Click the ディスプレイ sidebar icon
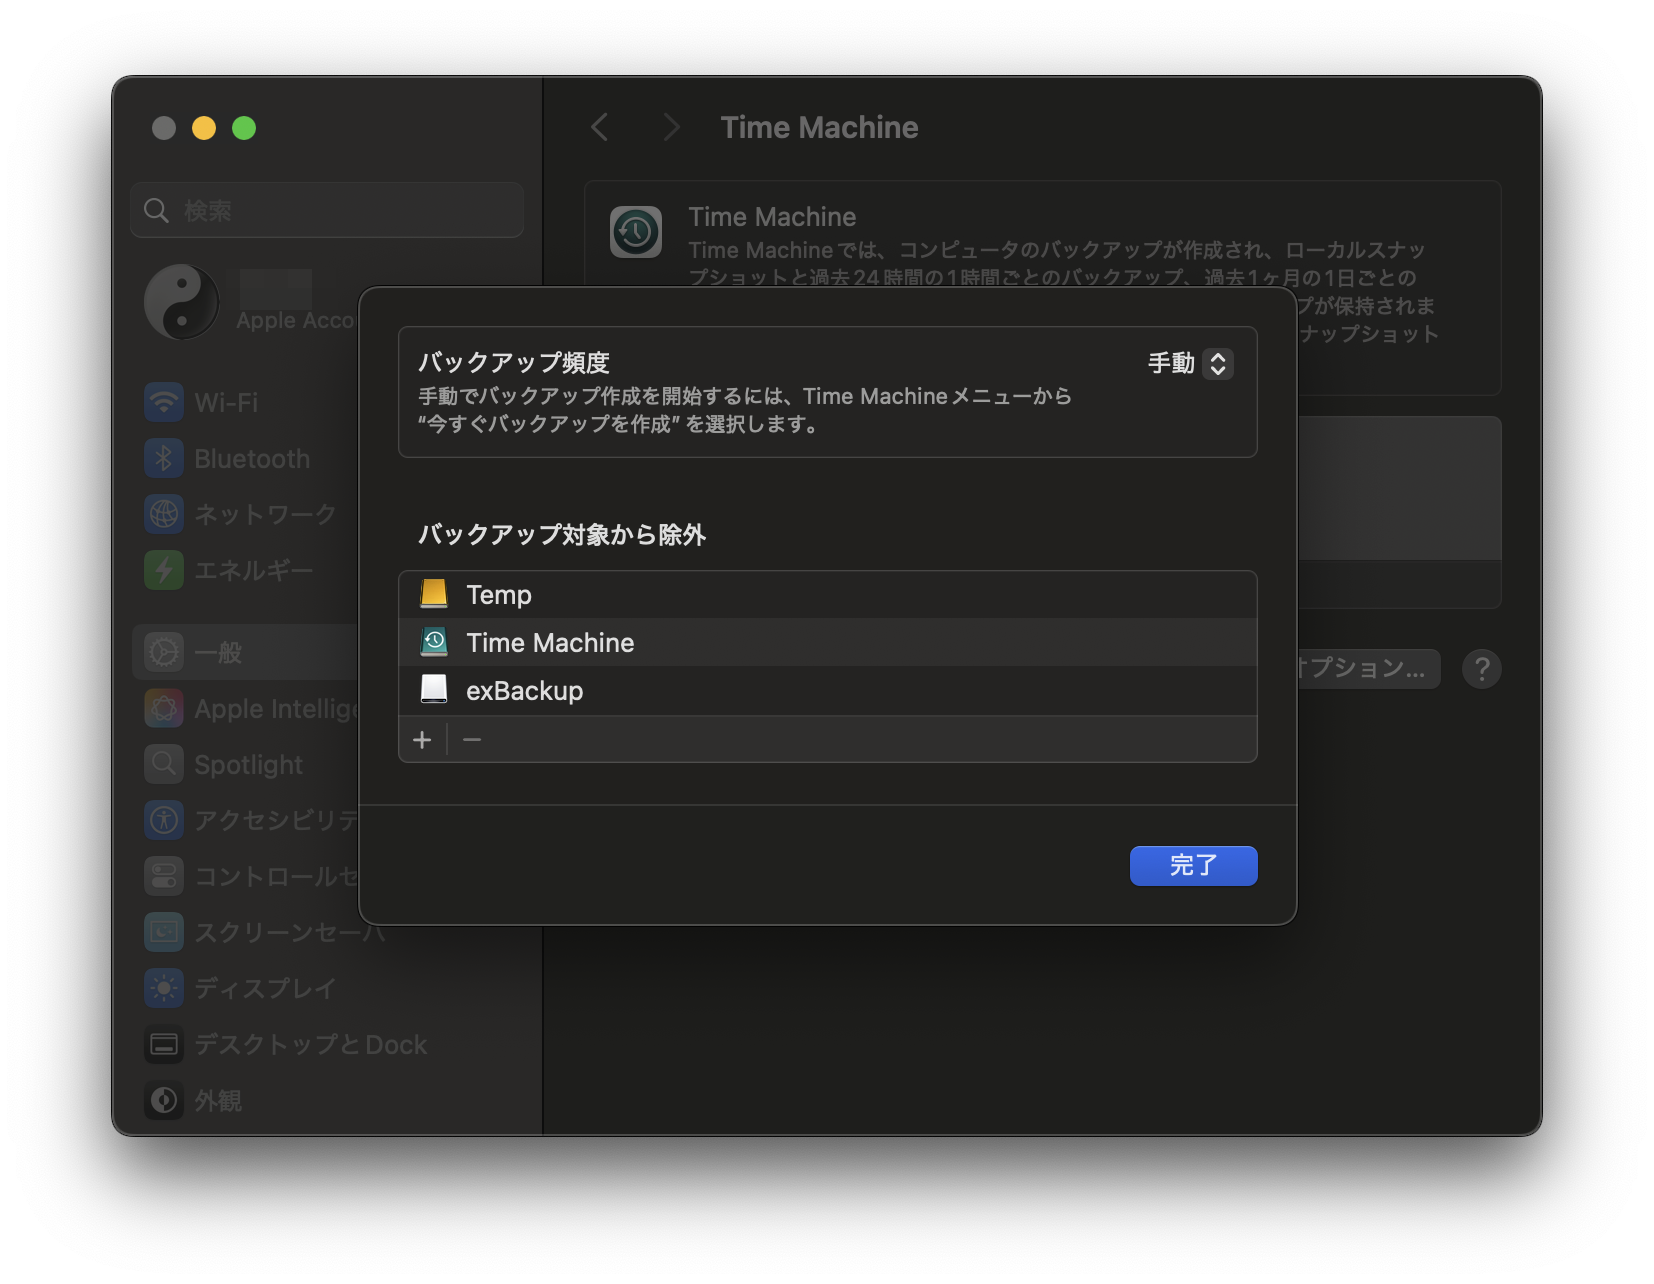The width and height of the screenshot is (1654, 1284). coord(164,989)
